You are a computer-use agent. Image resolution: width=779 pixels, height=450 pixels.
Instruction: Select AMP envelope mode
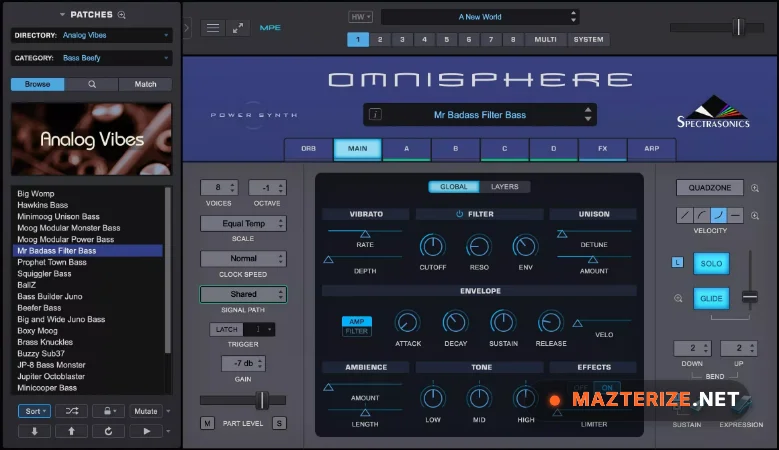click(357, 321)
